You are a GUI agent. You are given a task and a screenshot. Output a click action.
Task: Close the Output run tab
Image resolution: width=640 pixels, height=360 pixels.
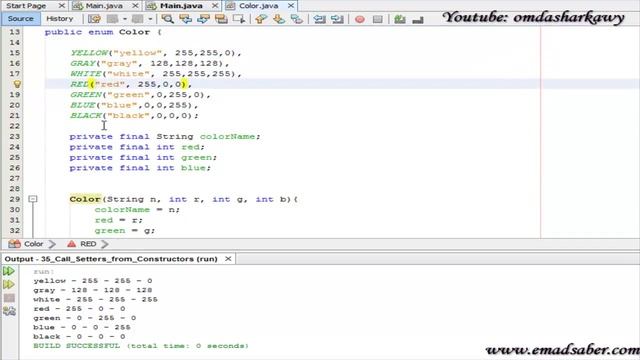tap(228, 259)
